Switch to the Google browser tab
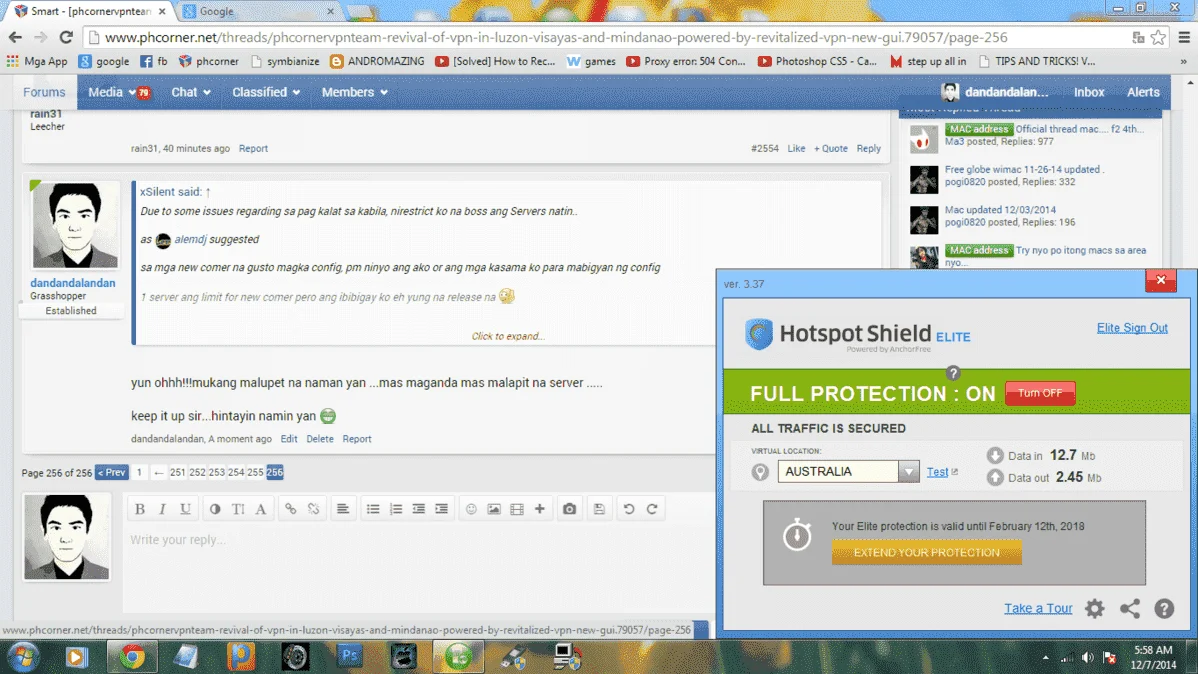The height and width of the screenshot is (674, 1198). pos(260,11)
